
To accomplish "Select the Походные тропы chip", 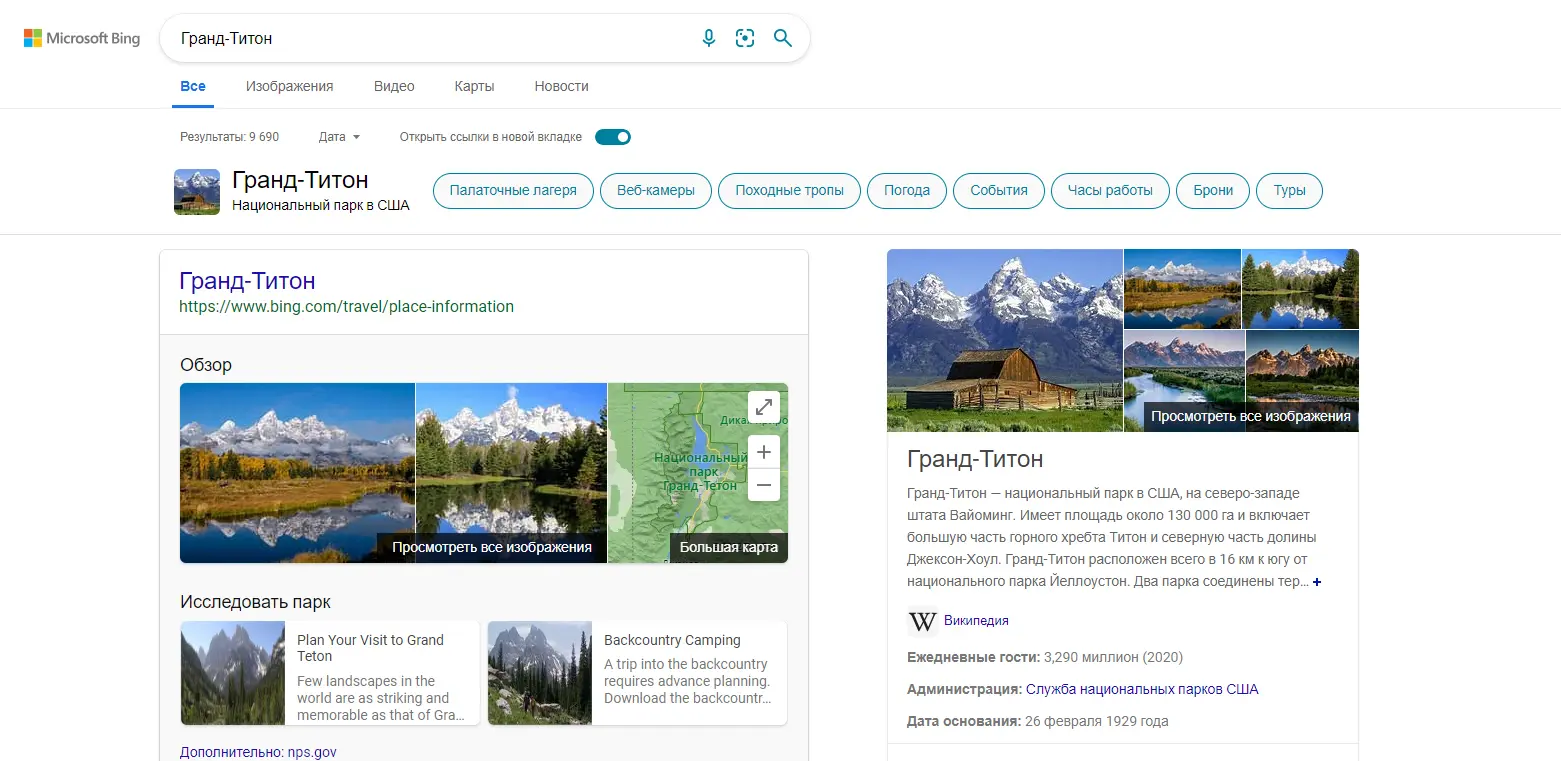I will [x=790, y=191].
